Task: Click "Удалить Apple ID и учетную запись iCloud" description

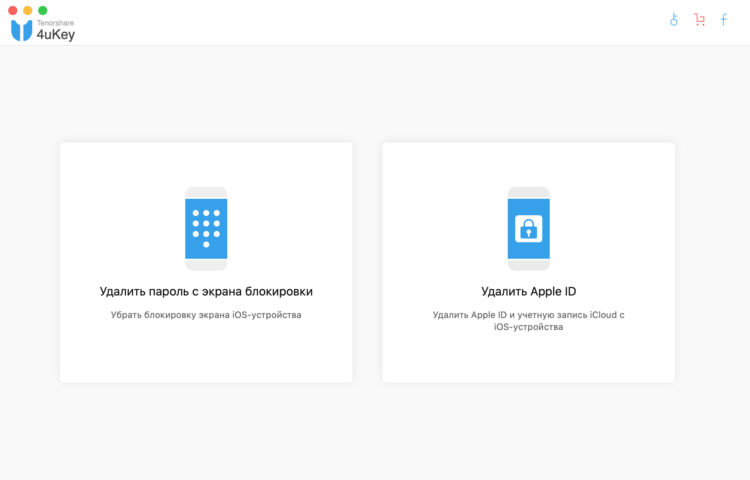Action: [x=529, y=321]
